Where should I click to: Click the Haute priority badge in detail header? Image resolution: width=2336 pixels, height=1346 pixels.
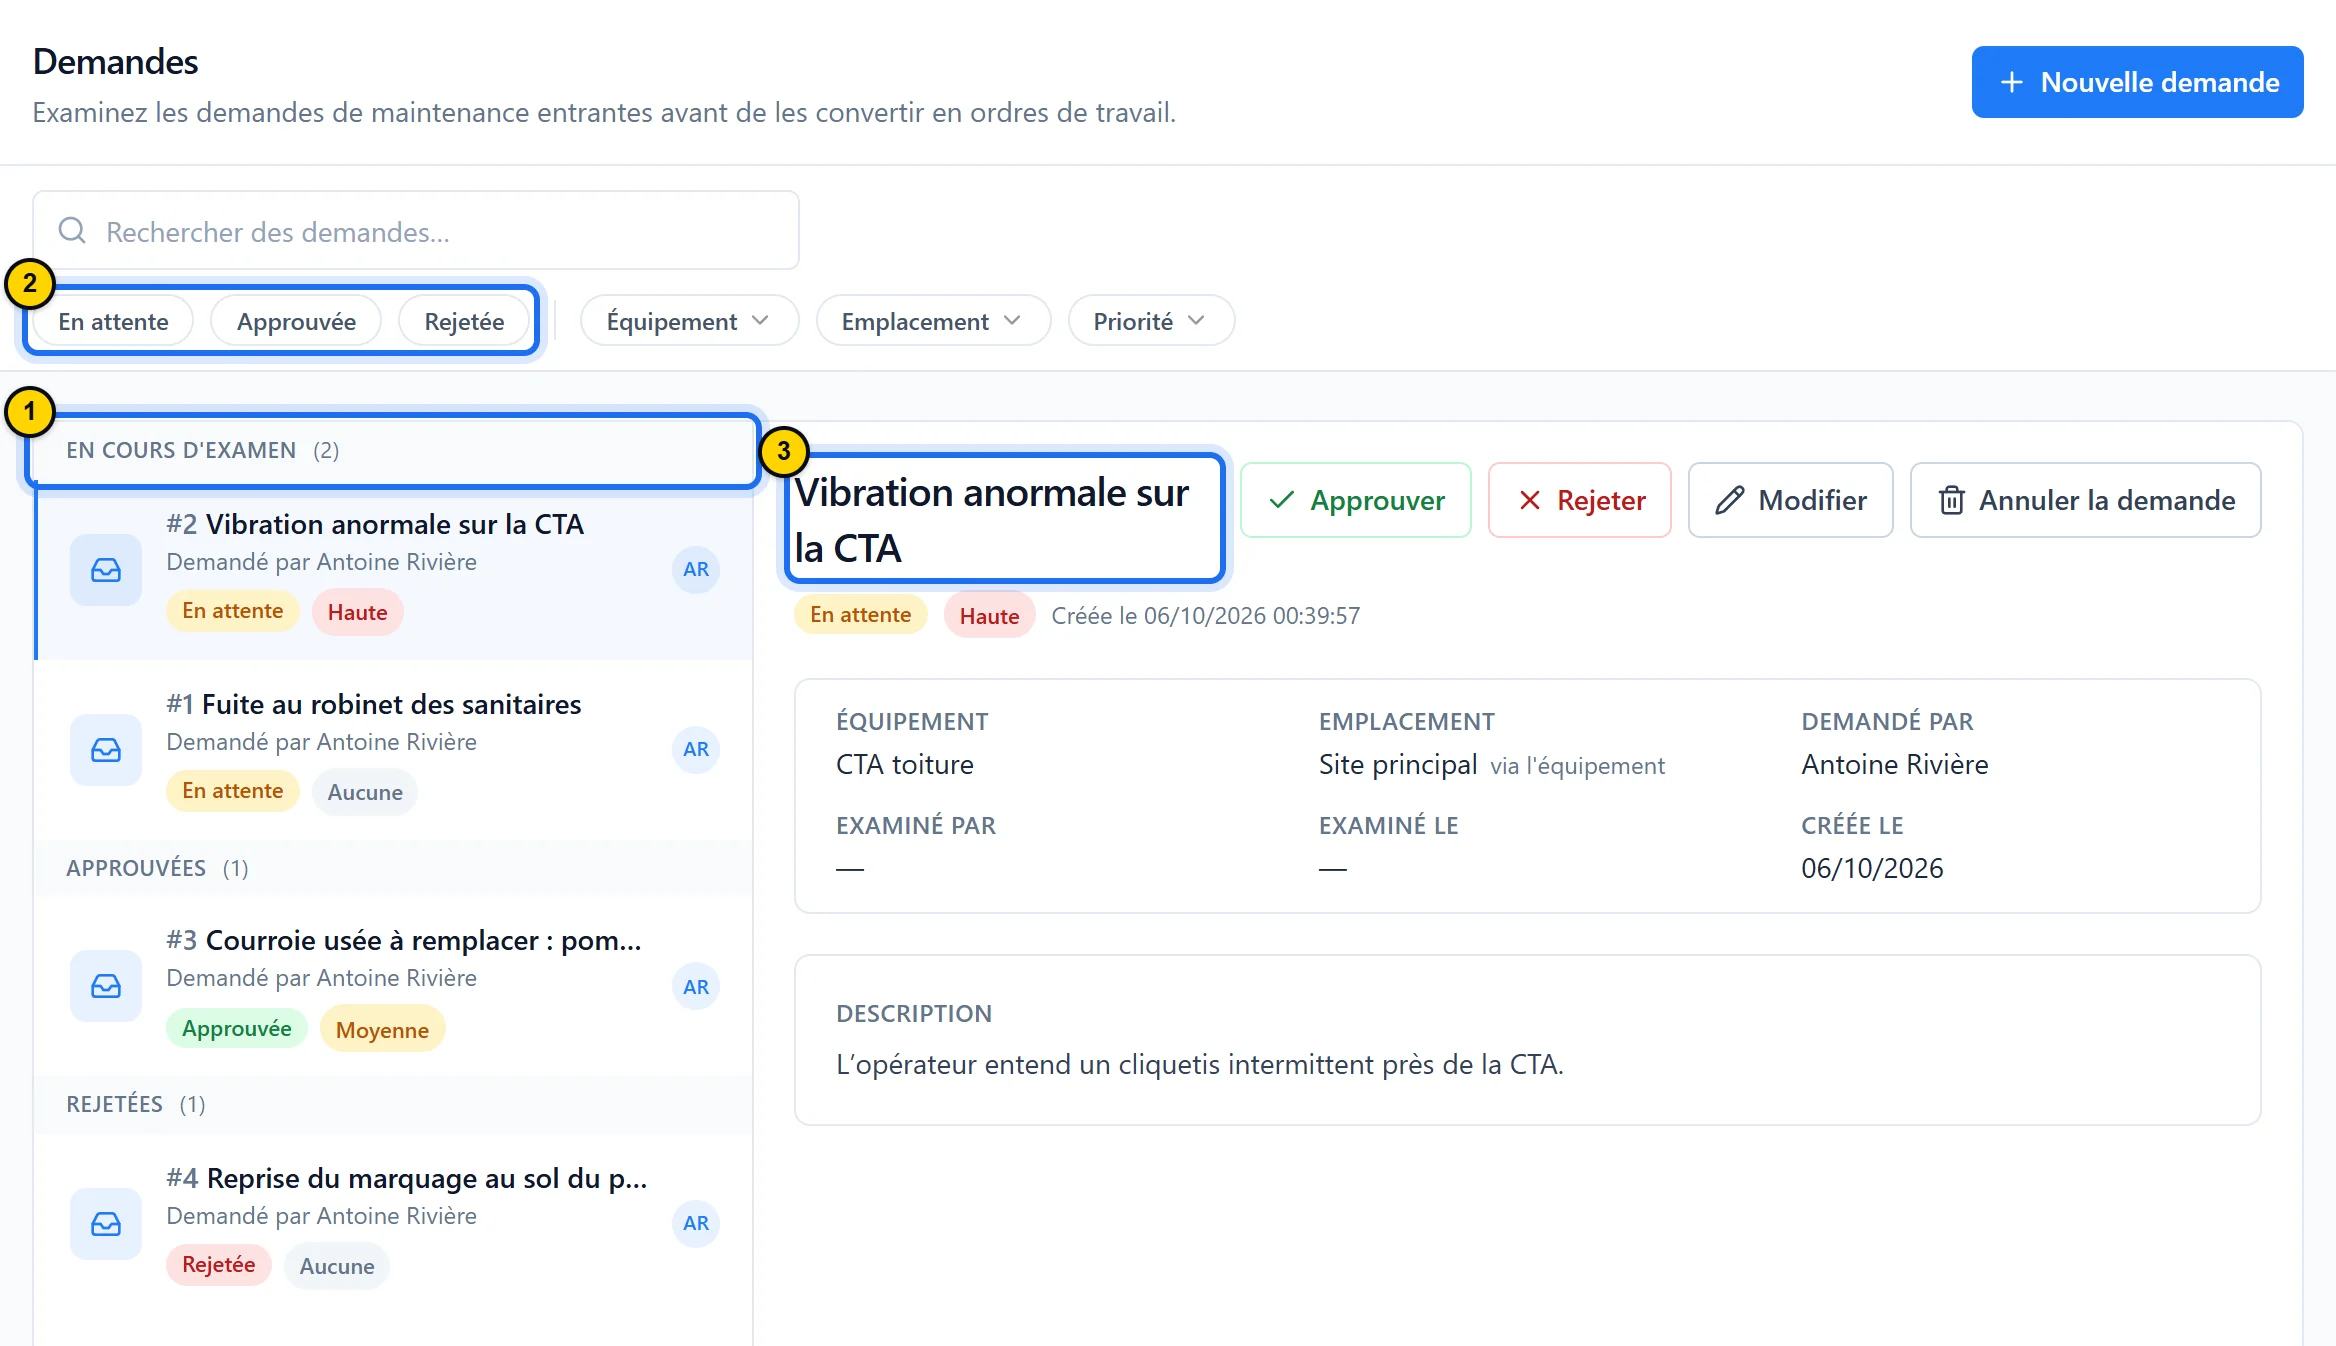989,616
